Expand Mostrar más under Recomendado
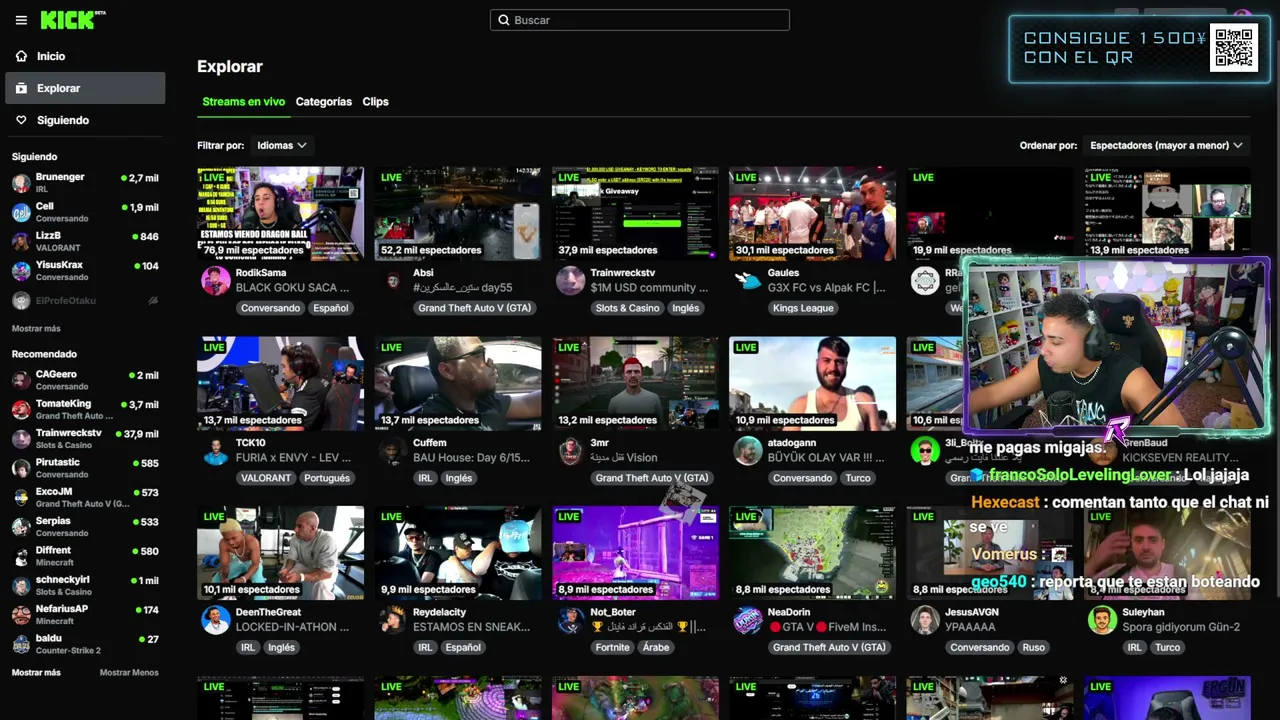The width and height of the screenshot is (1280, 720). tap(36, 673)
